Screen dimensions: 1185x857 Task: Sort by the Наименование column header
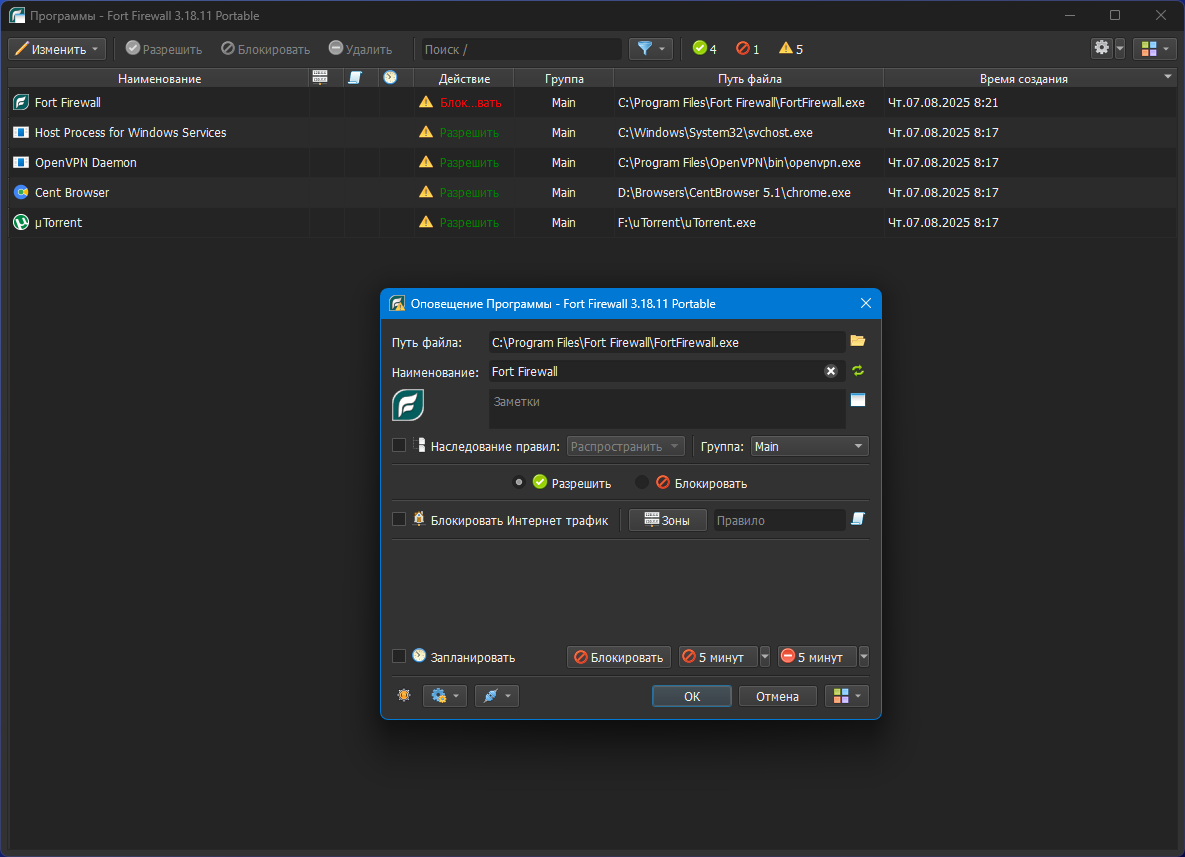159,78
